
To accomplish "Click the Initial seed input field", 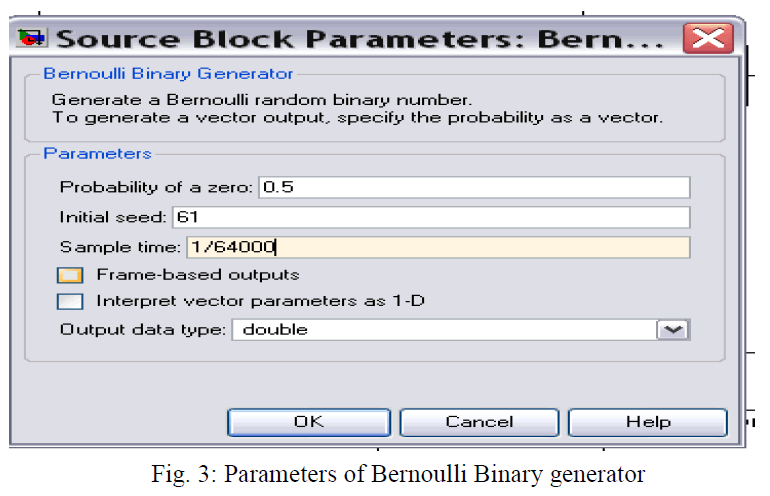I will tap(431, 217).
